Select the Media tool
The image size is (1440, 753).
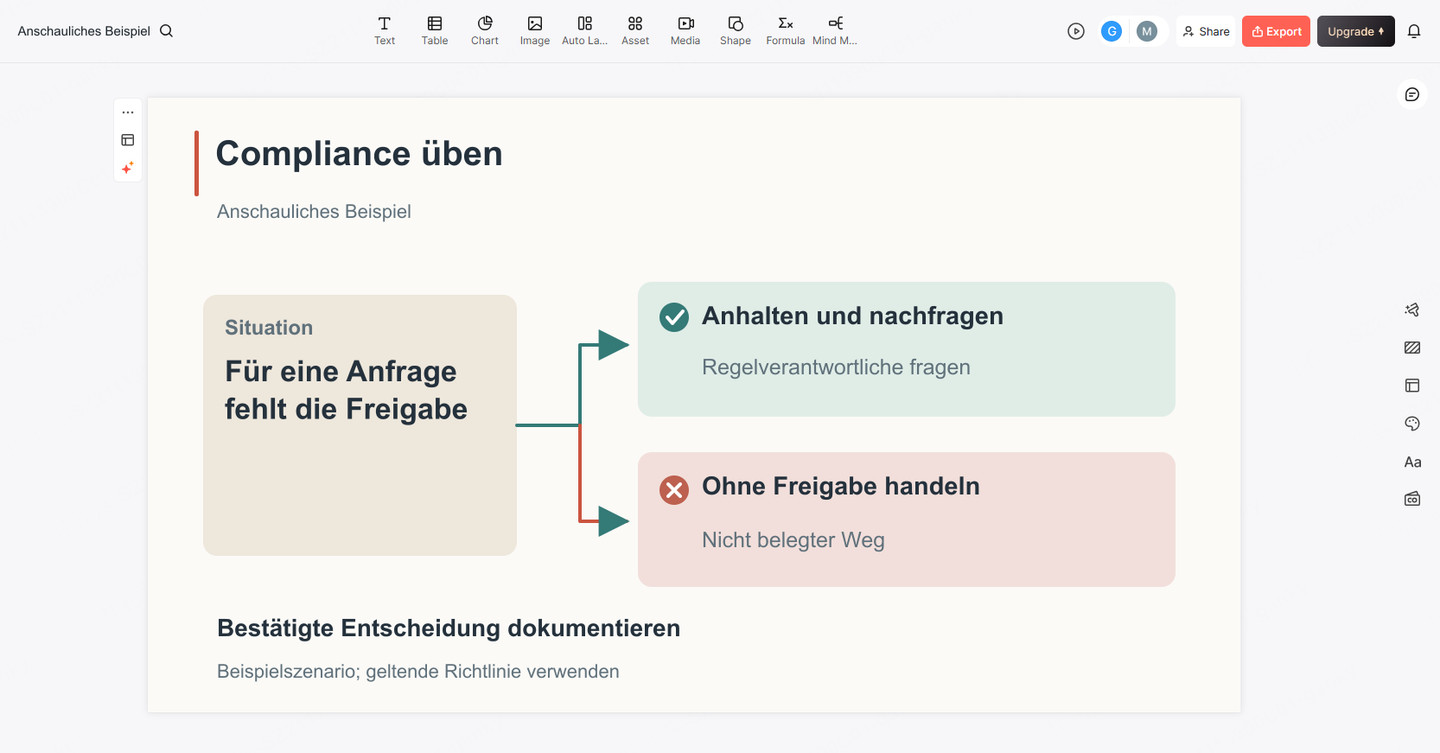(685, 30)
